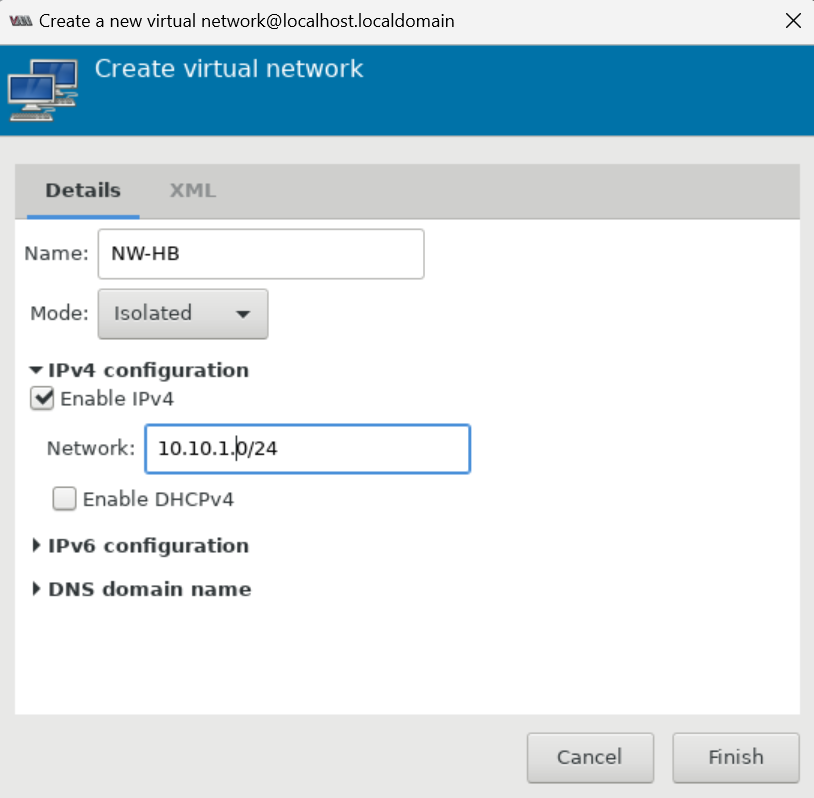Click the Mode: label
This screenshot has width=814, height=798.
(60, 313)
